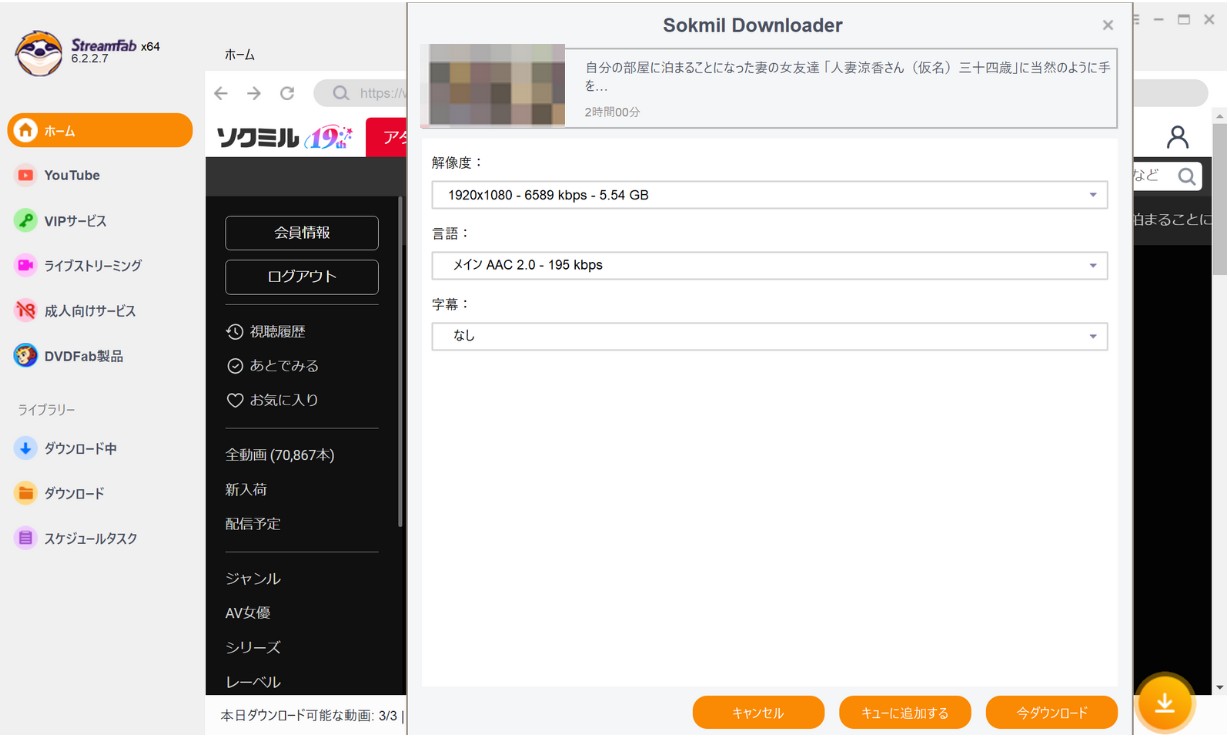Click the downloading arrow icon
The width and height of the screenshot is (1229, 737).
(x=26, y=449)
